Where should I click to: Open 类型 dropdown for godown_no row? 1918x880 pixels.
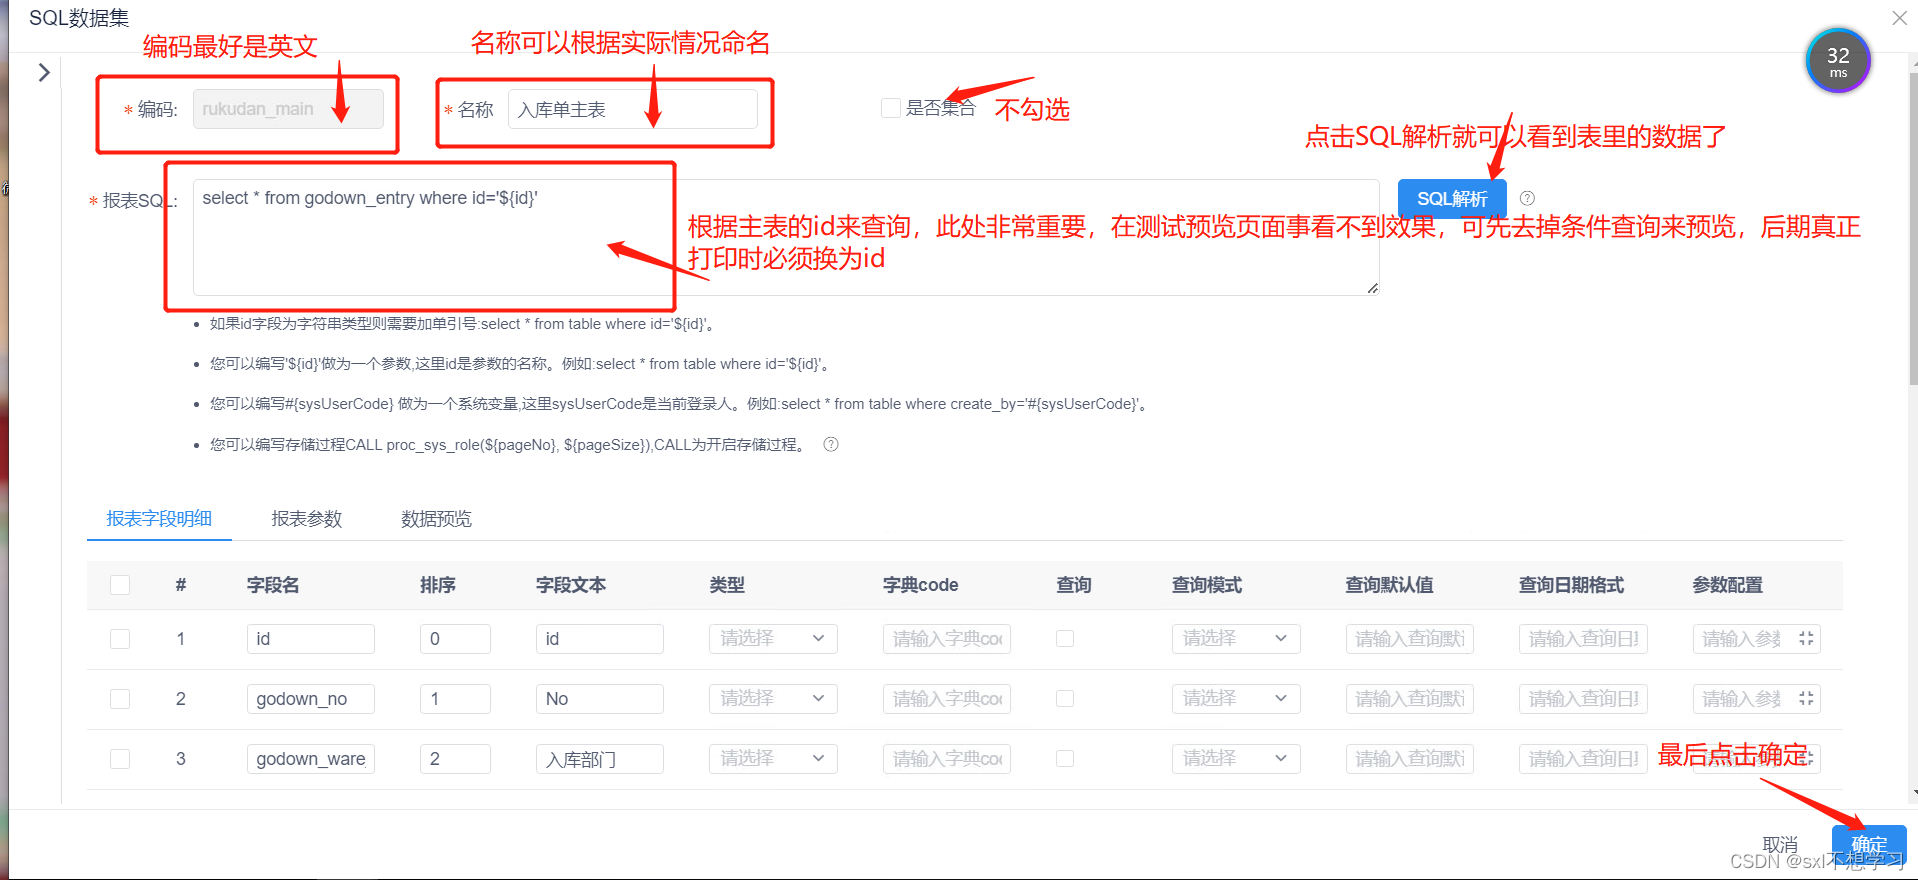click(773, 698)
